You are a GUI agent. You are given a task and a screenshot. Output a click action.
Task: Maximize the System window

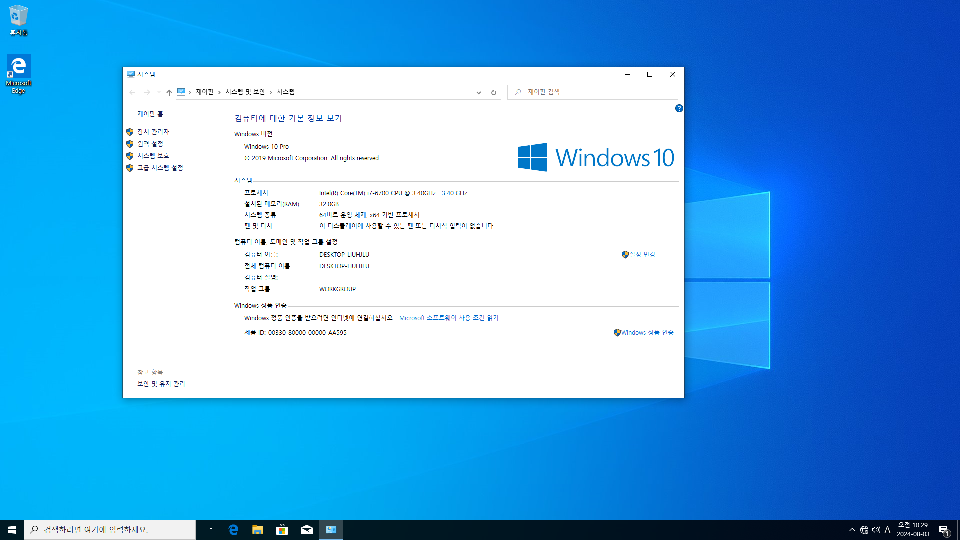click(650, 74)
